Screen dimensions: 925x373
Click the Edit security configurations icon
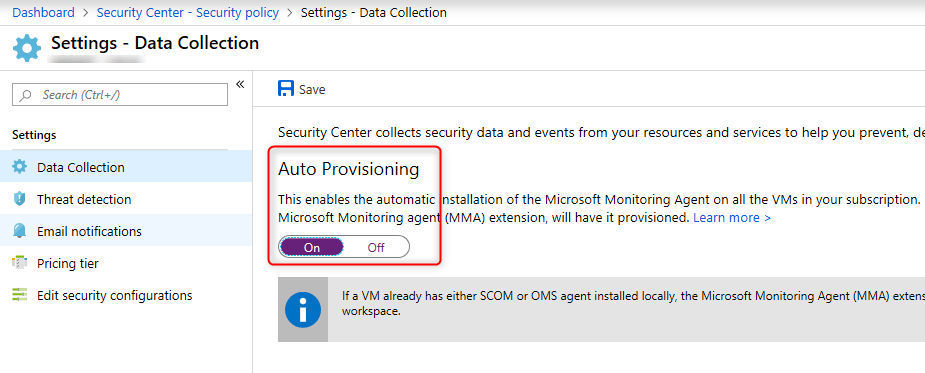[19, 295]
